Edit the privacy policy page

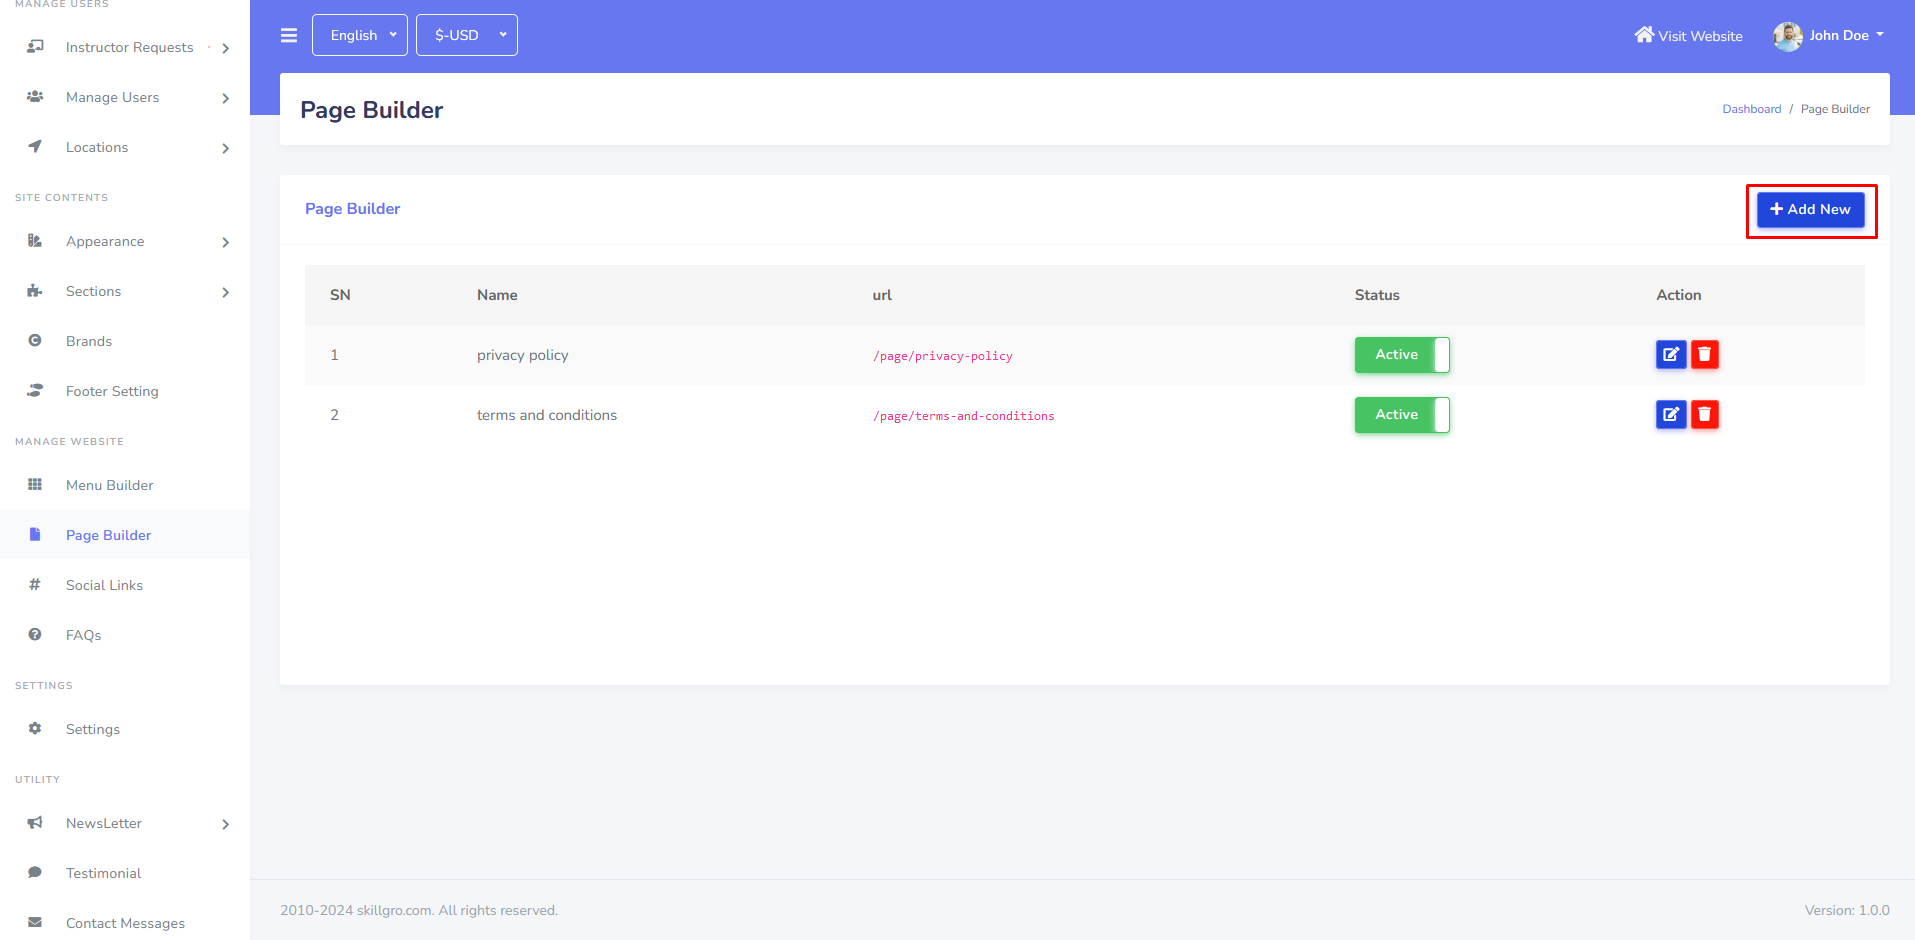pyautogui.click(x=1671, y=355)
